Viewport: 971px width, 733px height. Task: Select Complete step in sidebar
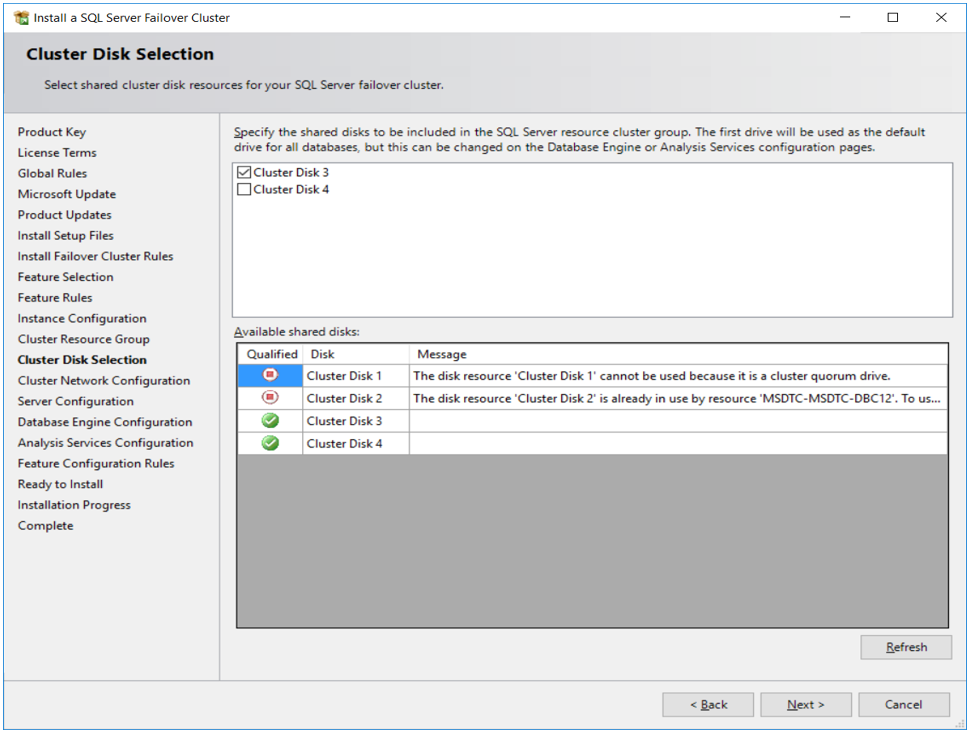tap(45, 526)
